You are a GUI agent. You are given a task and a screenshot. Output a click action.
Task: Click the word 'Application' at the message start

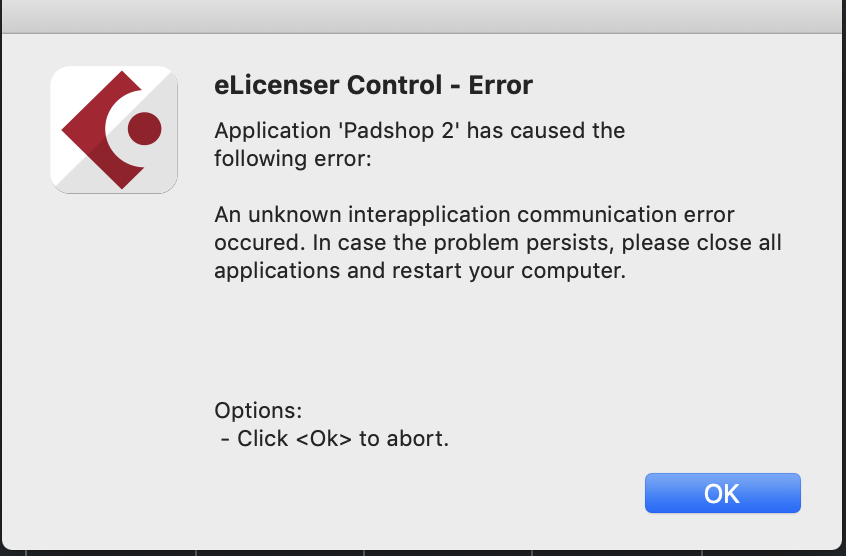pos(272,131)
